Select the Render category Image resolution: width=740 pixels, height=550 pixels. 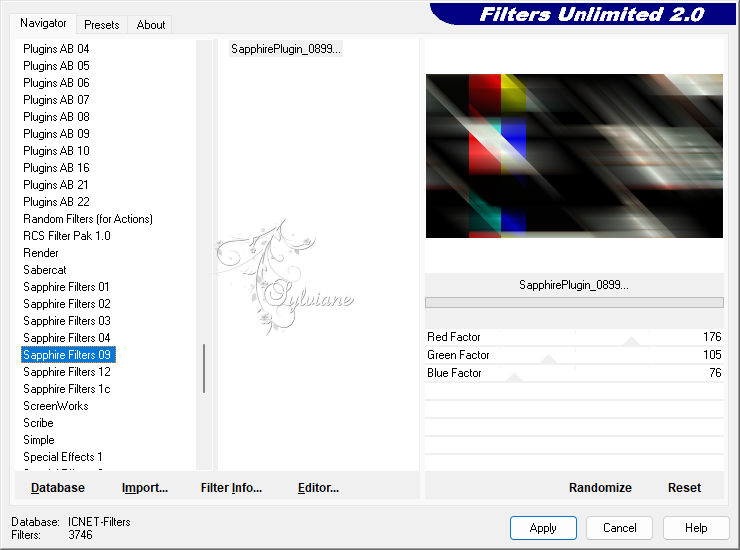coord(41,253)
